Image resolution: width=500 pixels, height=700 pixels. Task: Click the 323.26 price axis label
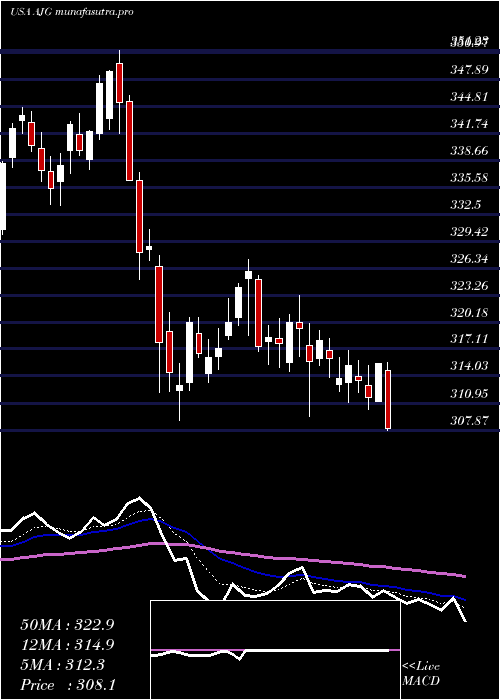click(x=469, y=286)
